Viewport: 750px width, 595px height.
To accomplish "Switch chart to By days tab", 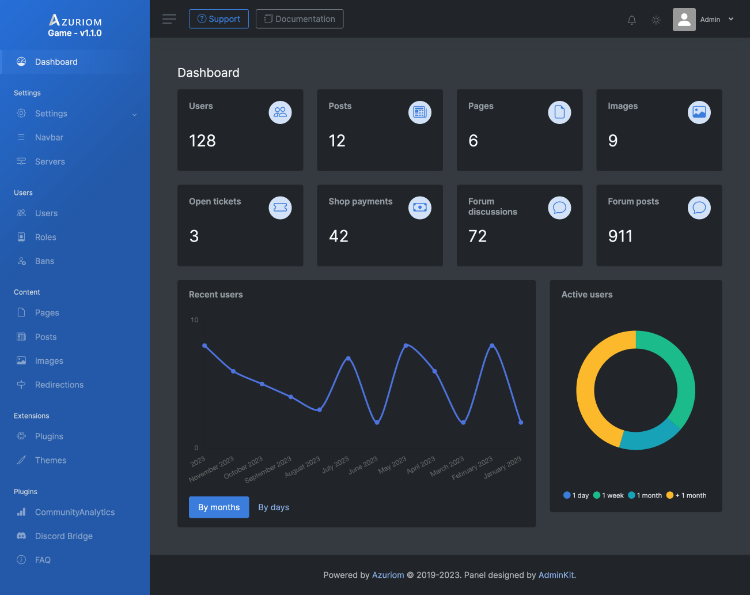I will (274, 507).
